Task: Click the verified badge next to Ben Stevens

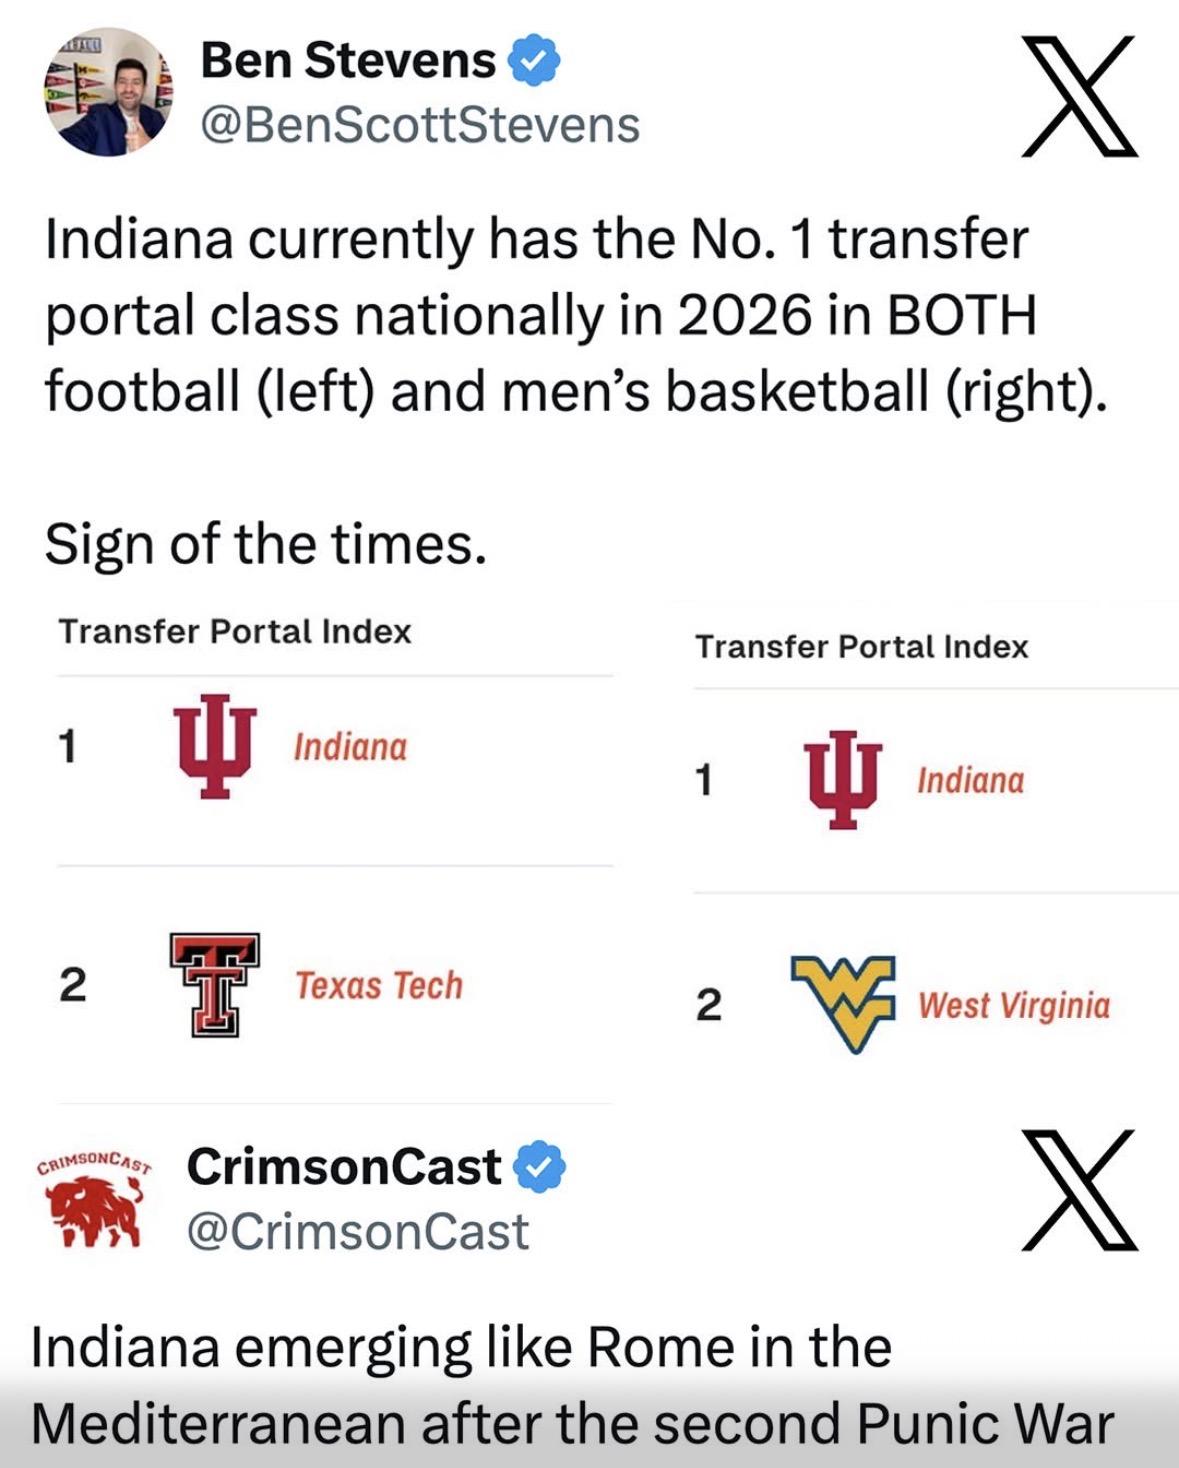Action: point(535,61)
